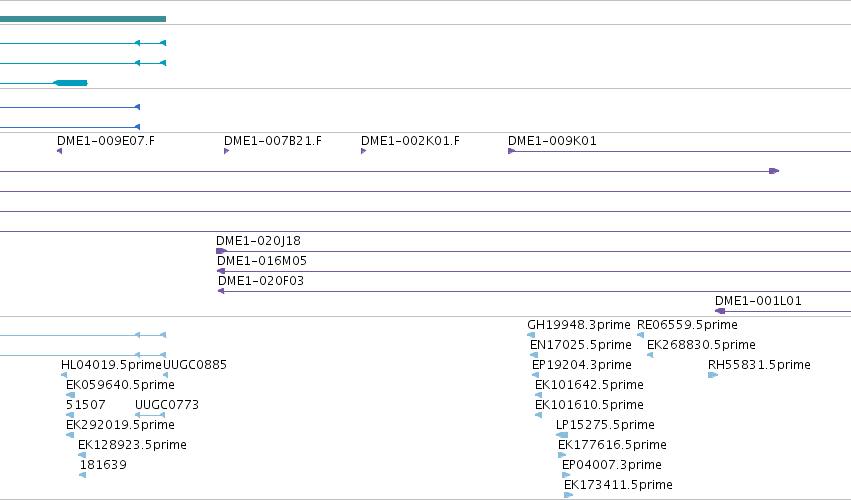Click the DME1-009E07.F arrow marker

60,151
